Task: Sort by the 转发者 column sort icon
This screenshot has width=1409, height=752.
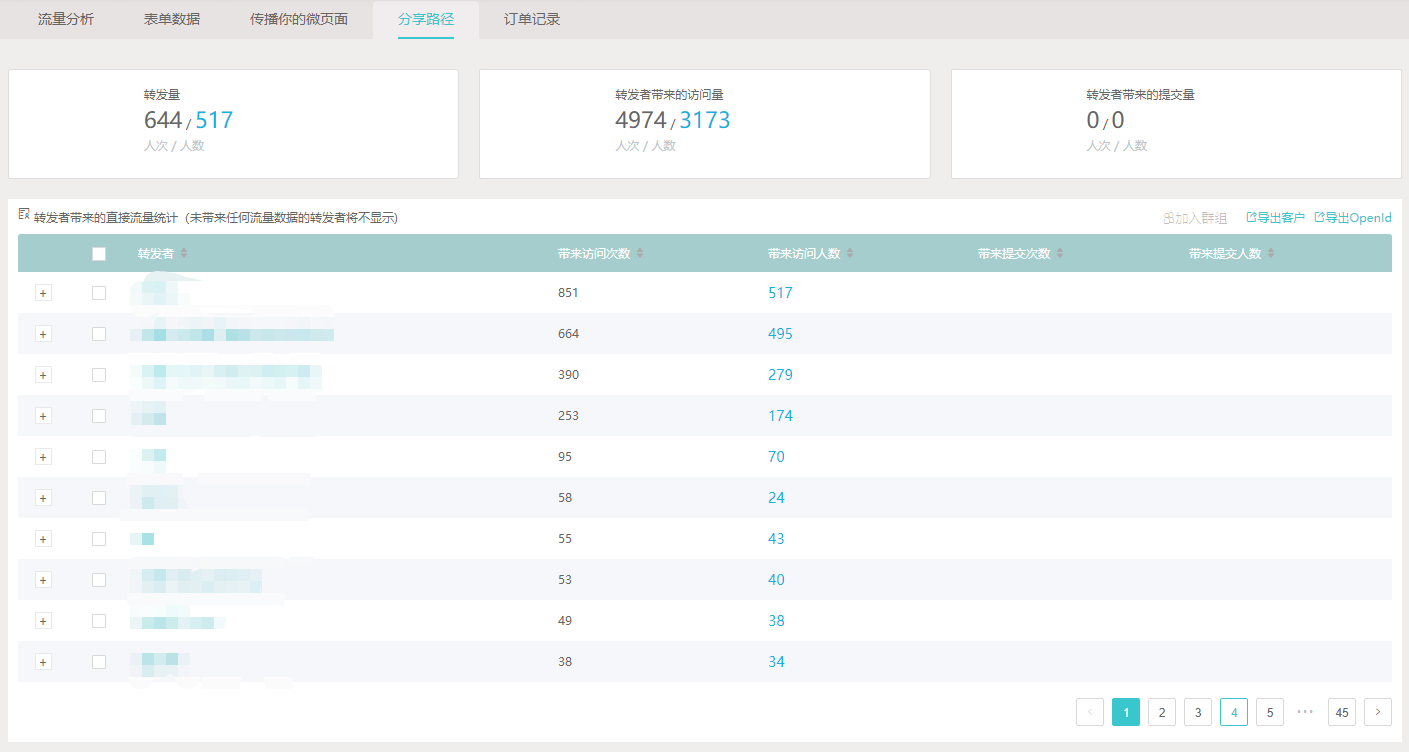Action: 184,254
